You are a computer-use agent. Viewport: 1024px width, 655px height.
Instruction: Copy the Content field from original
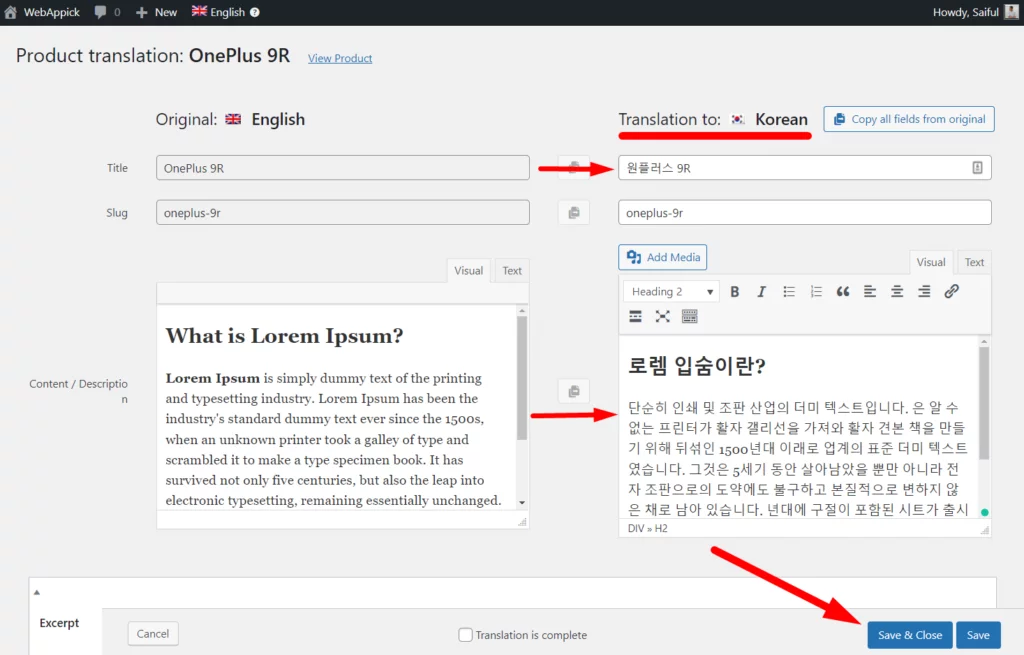tap(574, 391)
